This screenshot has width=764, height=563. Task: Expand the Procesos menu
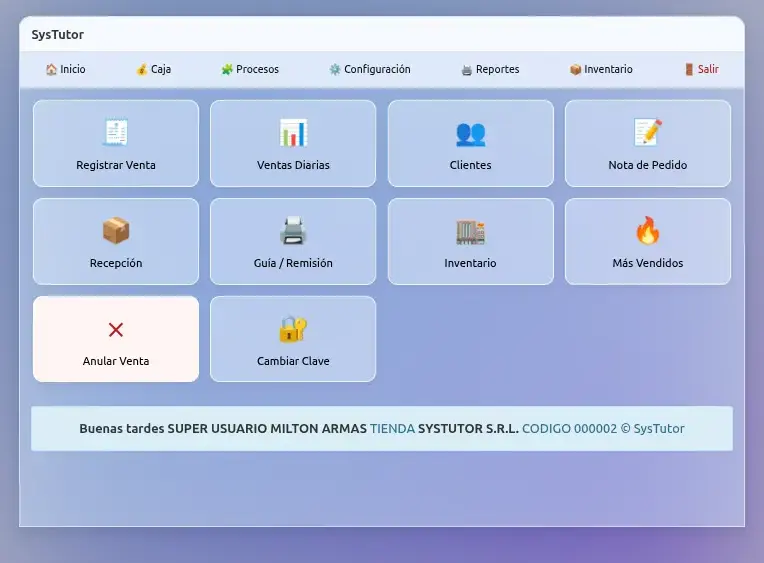pos(250,70)
